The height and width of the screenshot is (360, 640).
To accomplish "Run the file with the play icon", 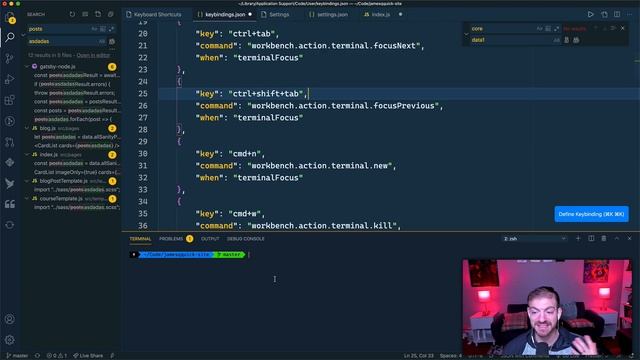I will 590,14.
